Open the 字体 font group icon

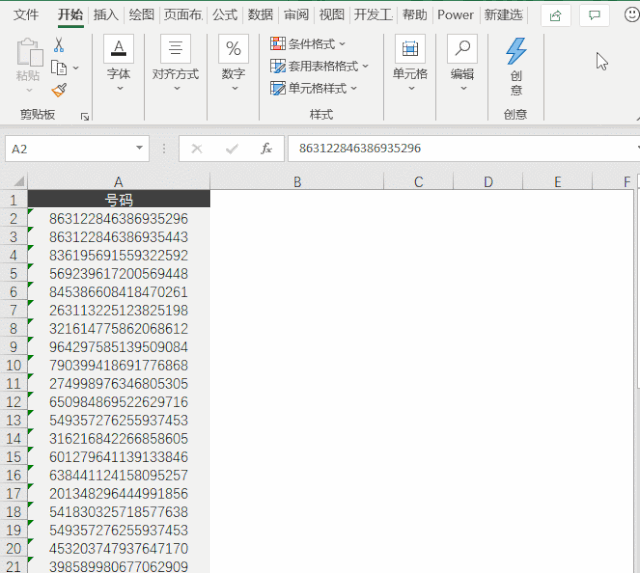pos(118,49)
